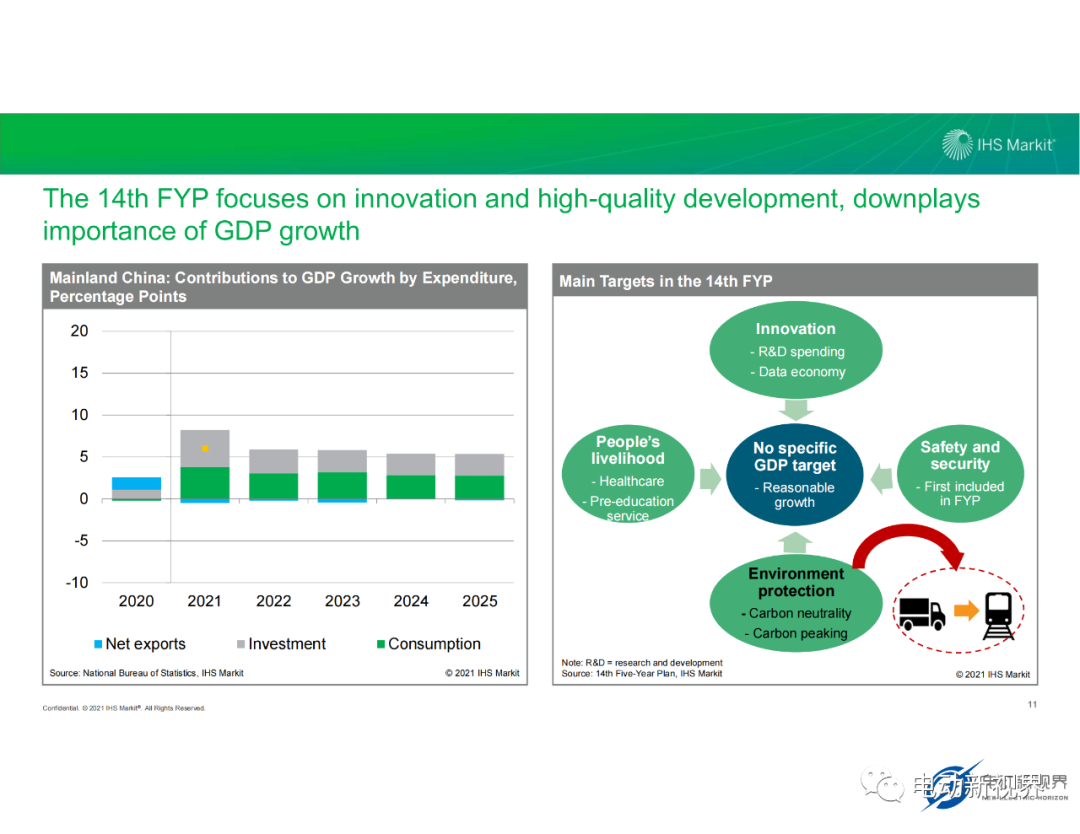1080x834 pixels.
Task: Click the x-axis label '2023'
Action: [342, 601]
